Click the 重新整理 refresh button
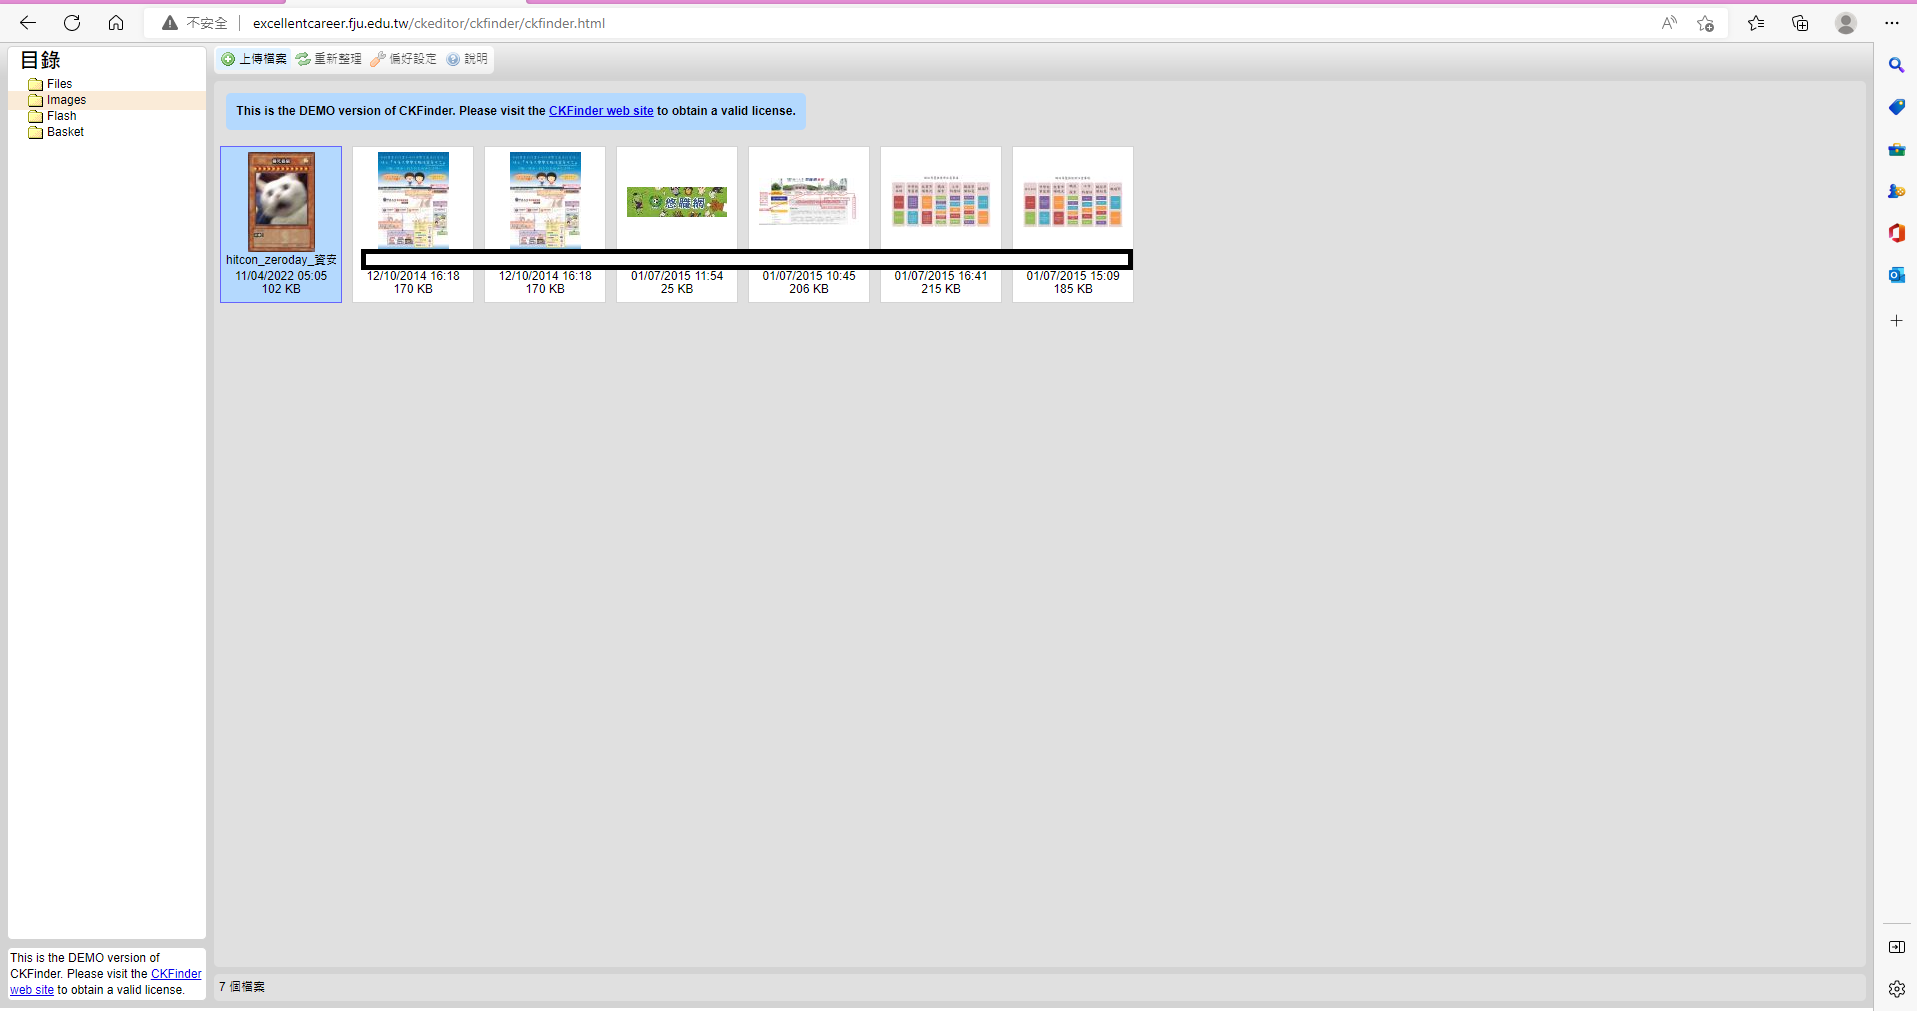 coord(329,59)
